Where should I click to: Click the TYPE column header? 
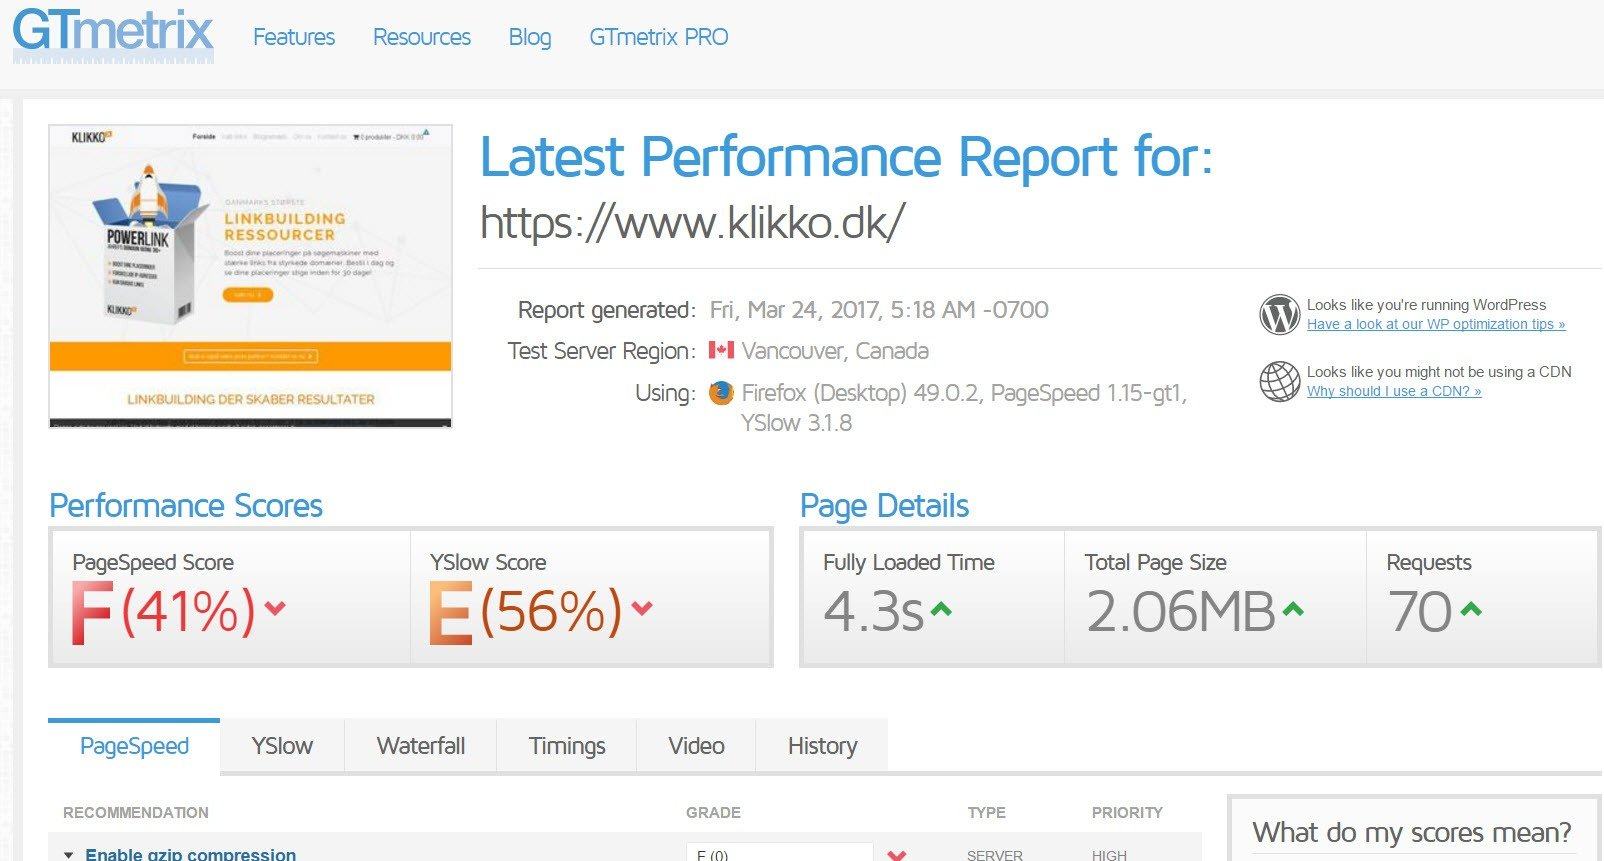986,812
